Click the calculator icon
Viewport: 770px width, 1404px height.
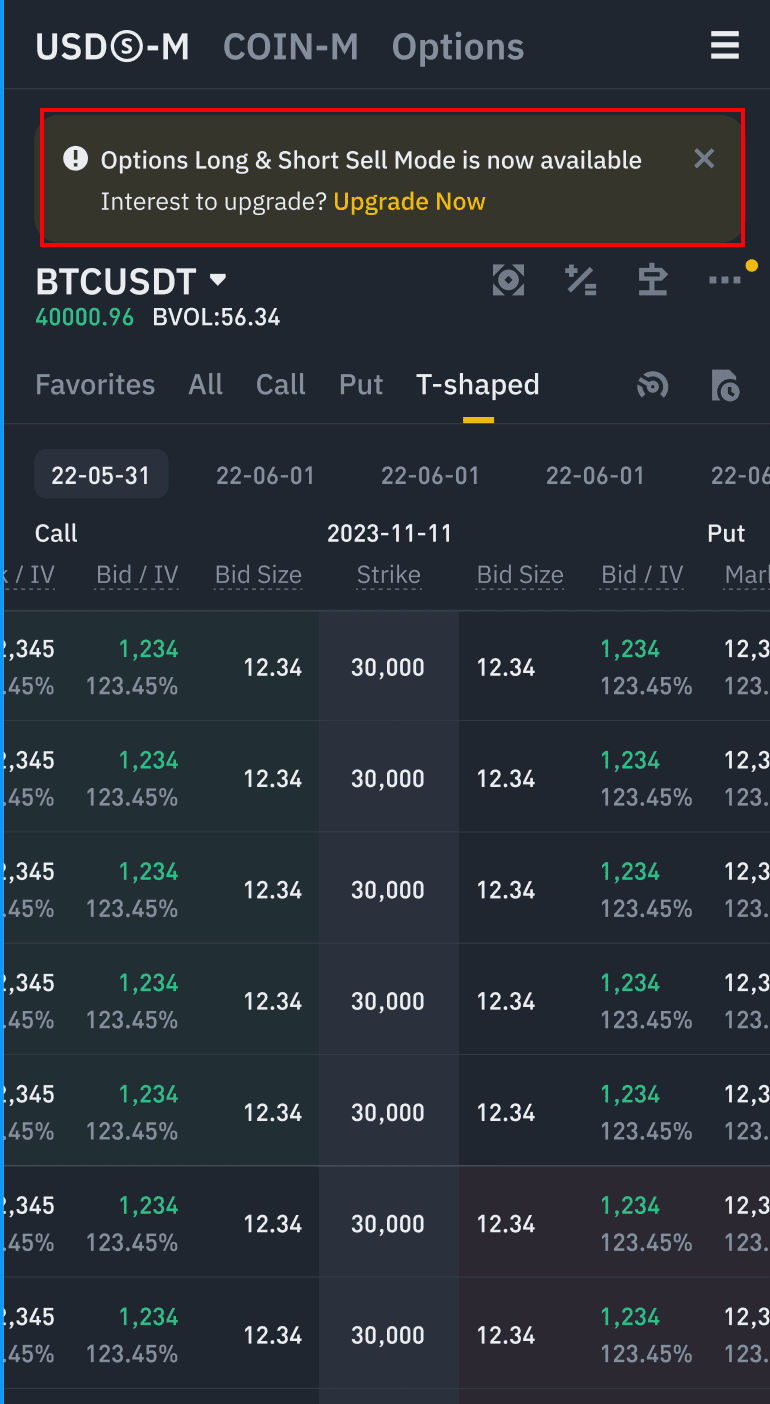click(x=581, y=281)
